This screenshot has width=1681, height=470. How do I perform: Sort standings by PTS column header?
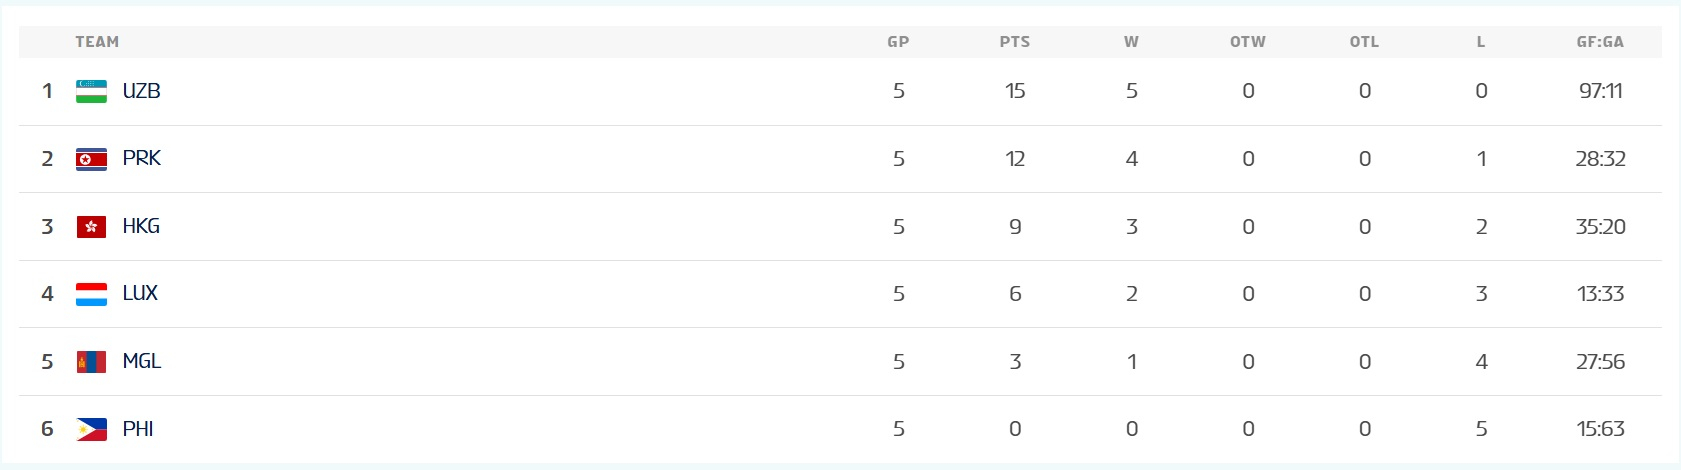1014,42
